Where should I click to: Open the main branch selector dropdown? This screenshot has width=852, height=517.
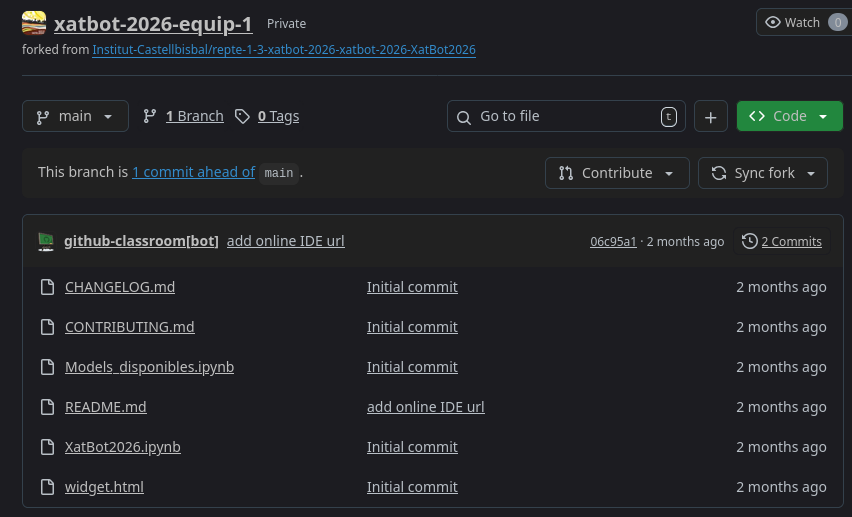(75, 116)
